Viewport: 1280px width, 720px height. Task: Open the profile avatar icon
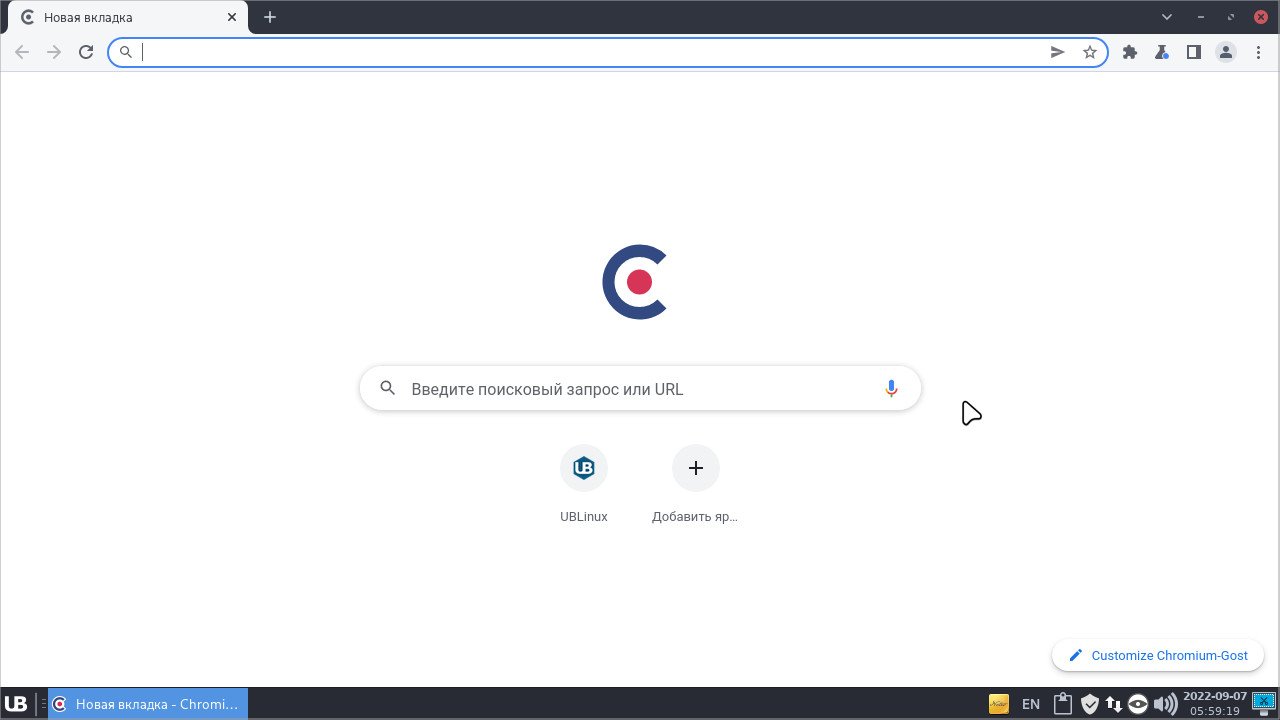pos(1225,52)
